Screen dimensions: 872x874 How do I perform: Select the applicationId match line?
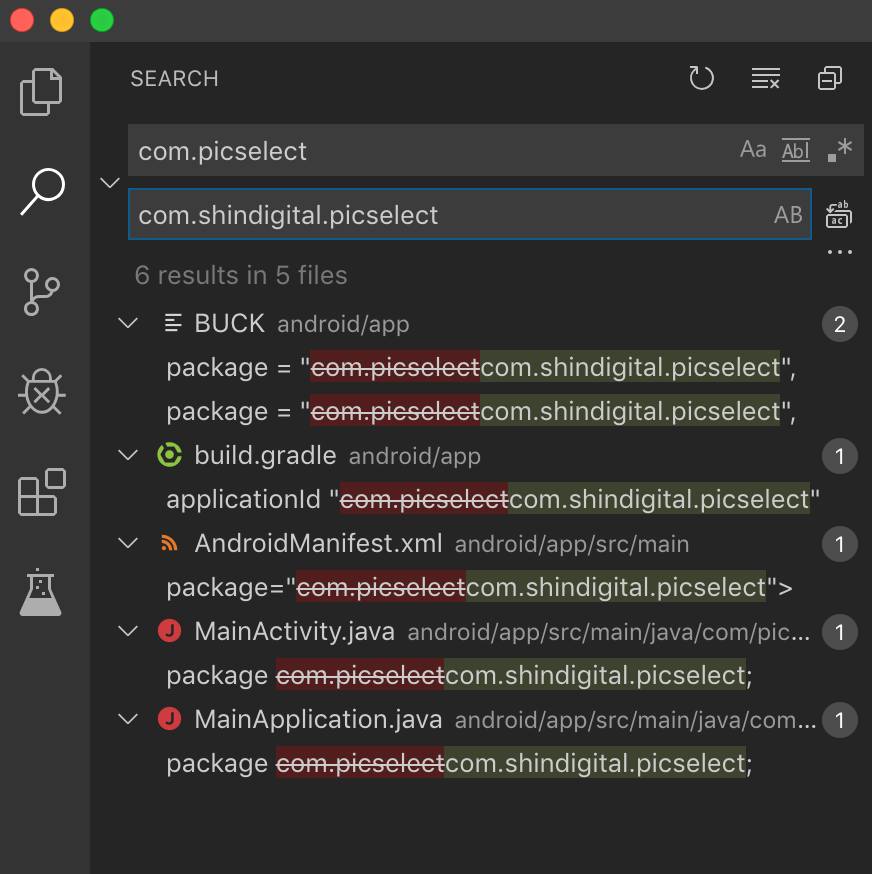[493, 499]
